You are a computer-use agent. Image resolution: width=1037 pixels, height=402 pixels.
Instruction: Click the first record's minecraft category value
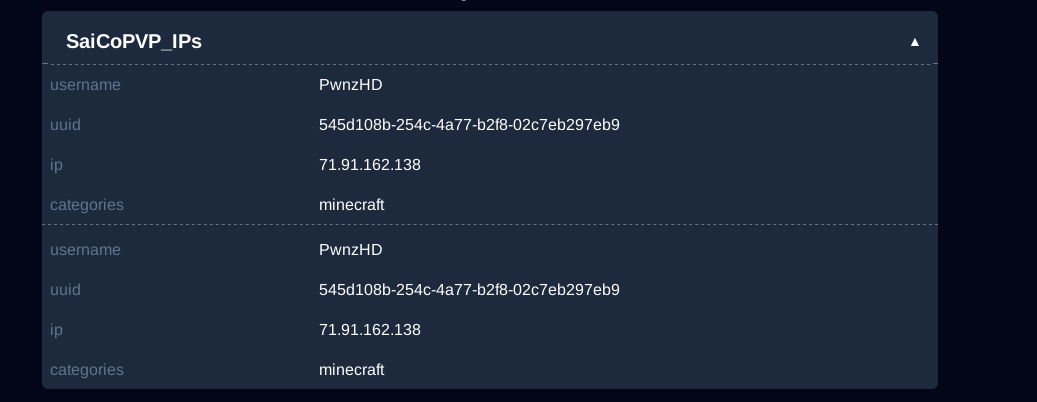351,205
